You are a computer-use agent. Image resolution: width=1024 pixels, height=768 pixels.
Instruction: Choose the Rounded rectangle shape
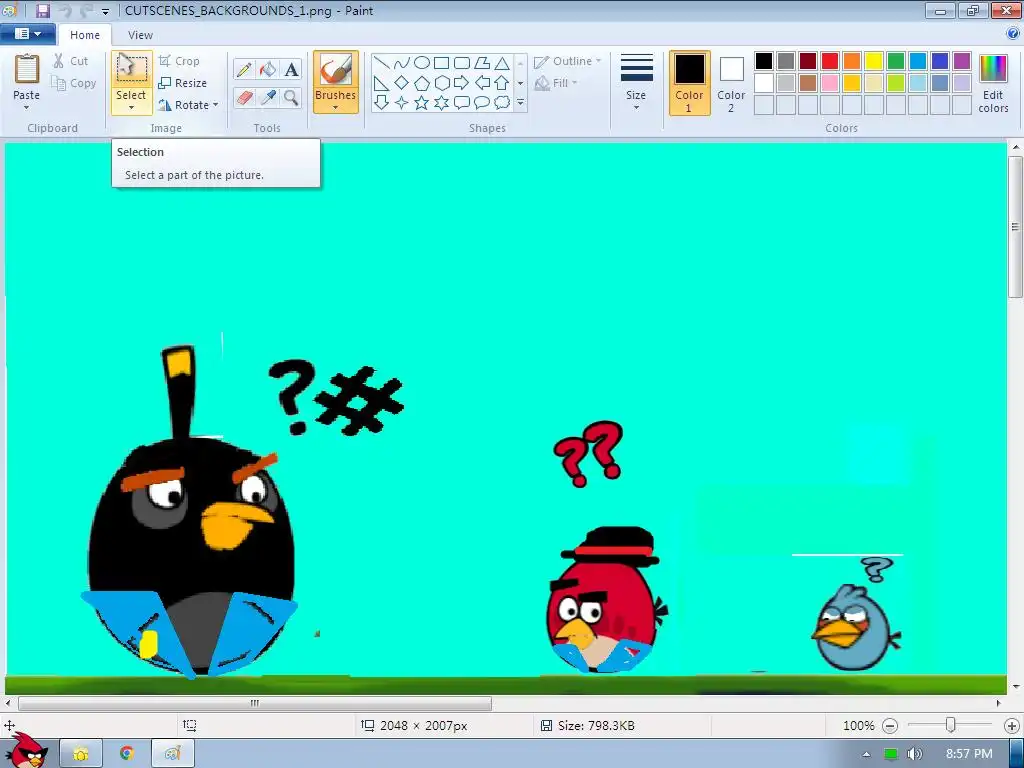[462, 63]
